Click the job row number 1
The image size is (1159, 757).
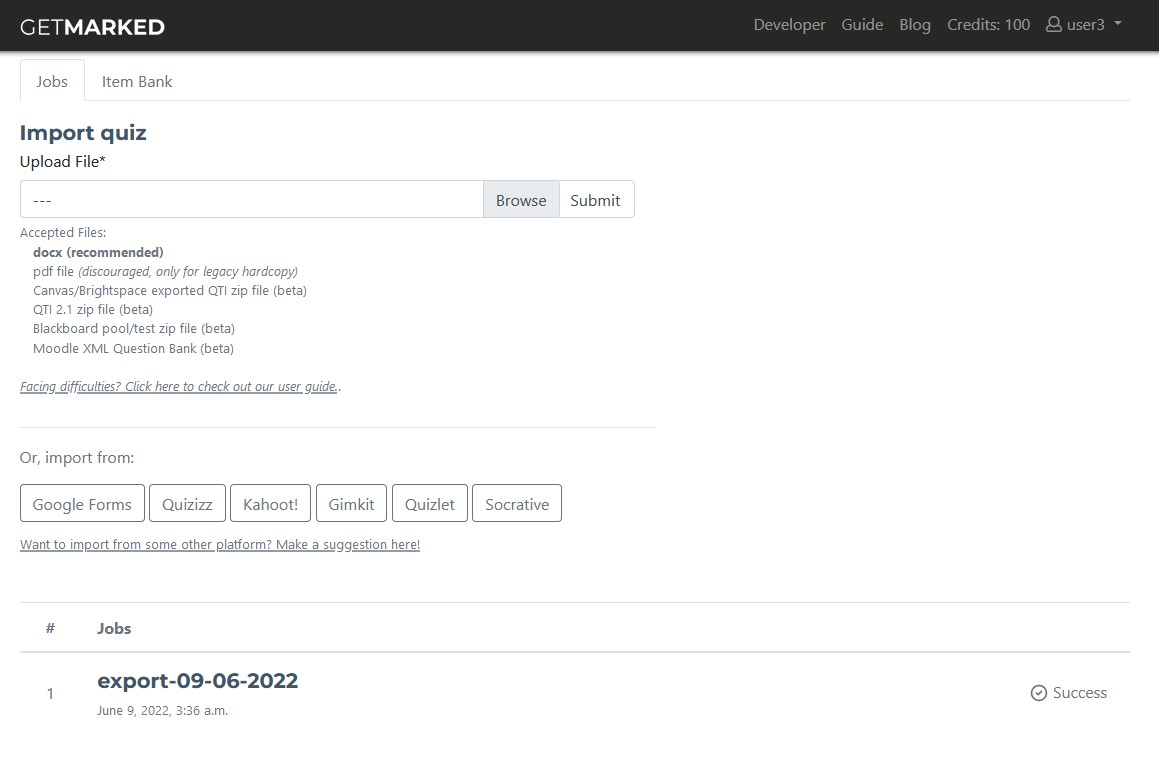(x=50, y=693)
